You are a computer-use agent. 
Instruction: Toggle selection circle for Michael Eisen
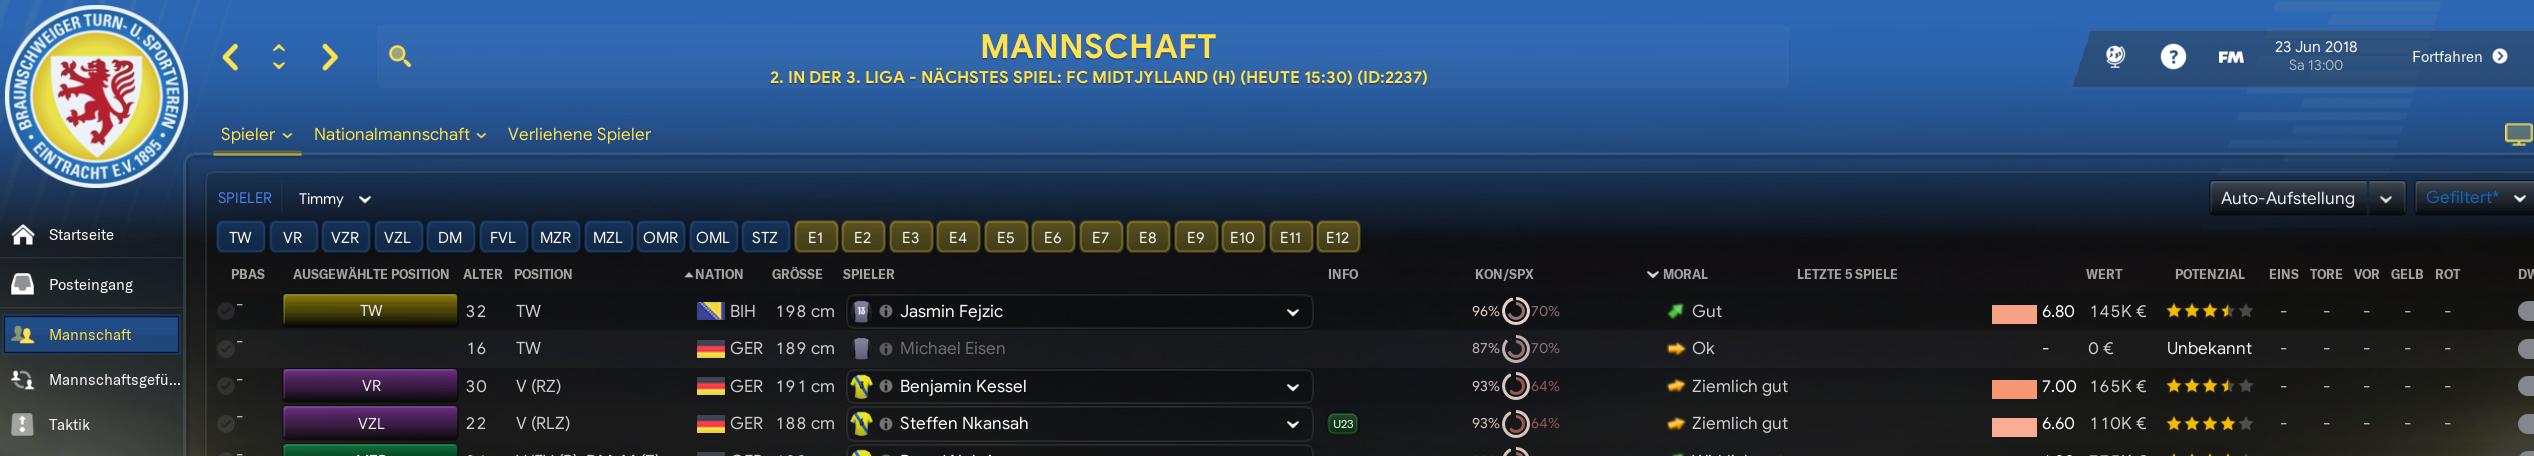click(x=226, y=349)
